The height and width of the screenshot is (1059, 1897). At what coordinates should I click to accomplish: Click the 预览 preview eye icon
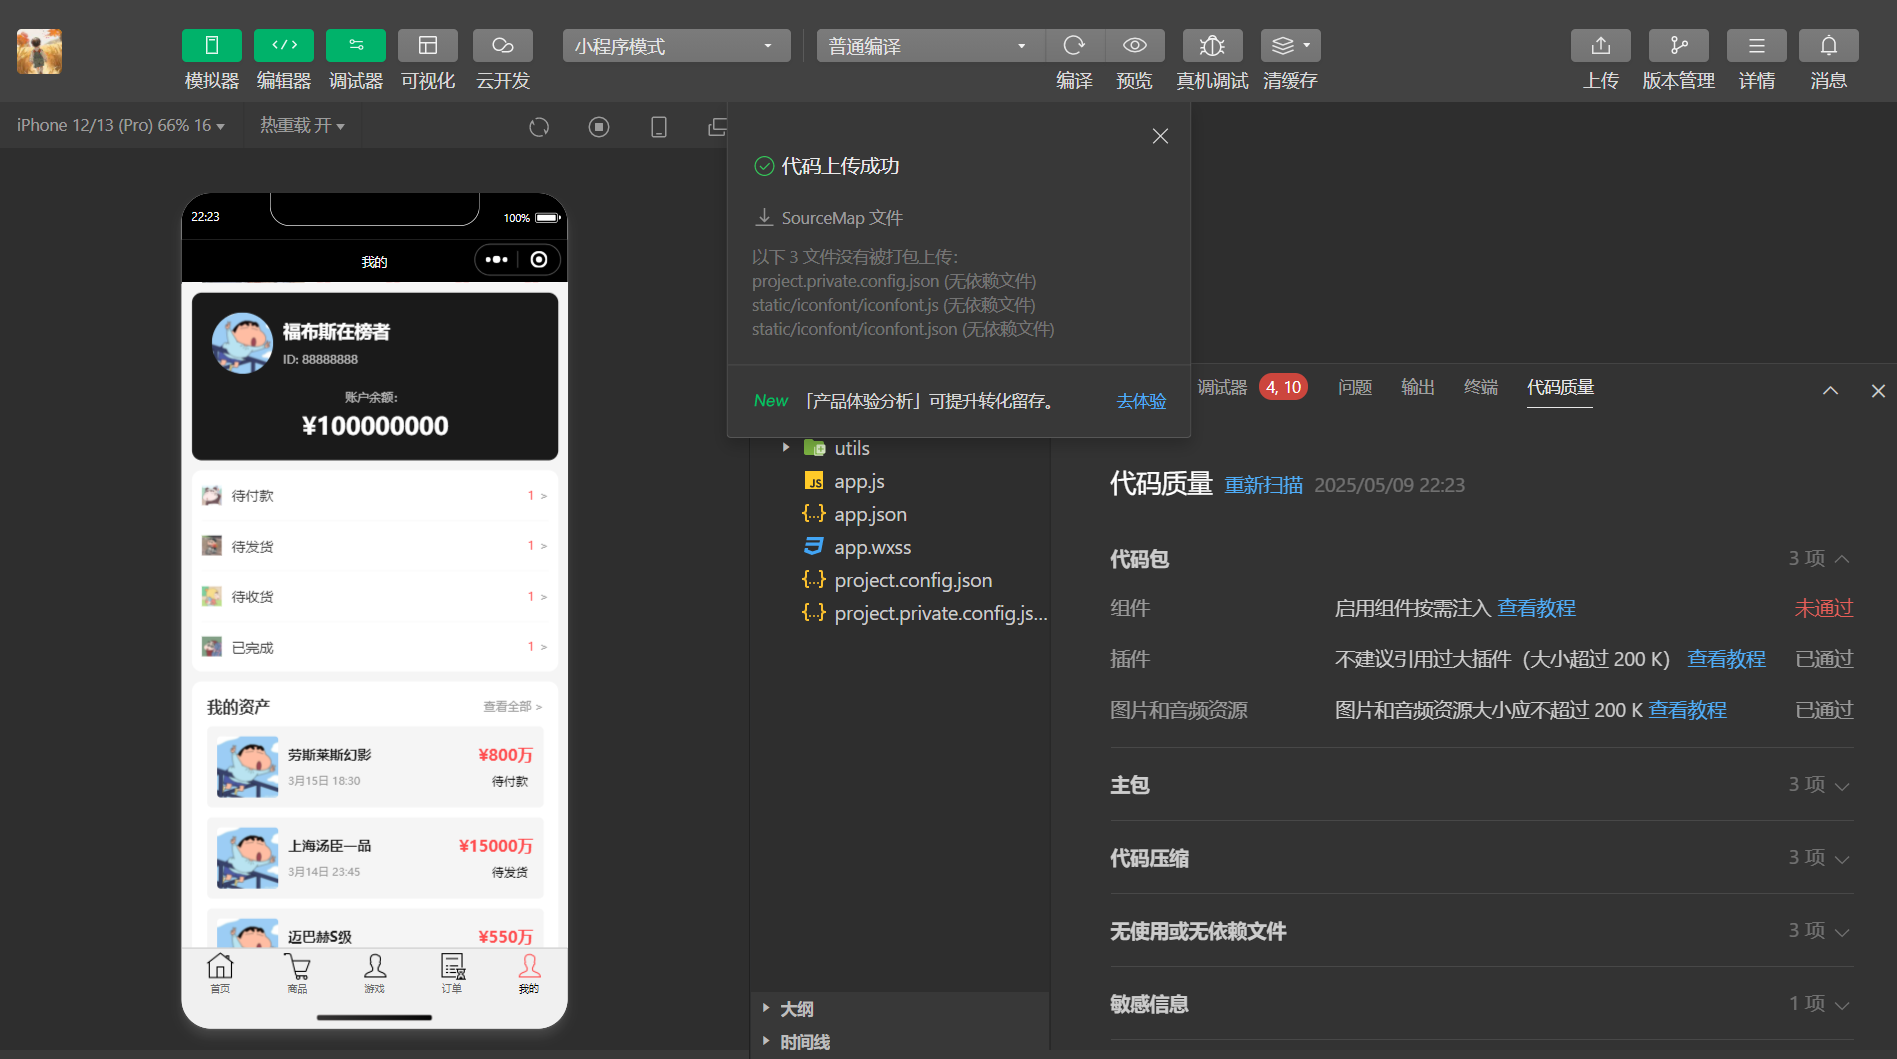tap(1135, 46)
